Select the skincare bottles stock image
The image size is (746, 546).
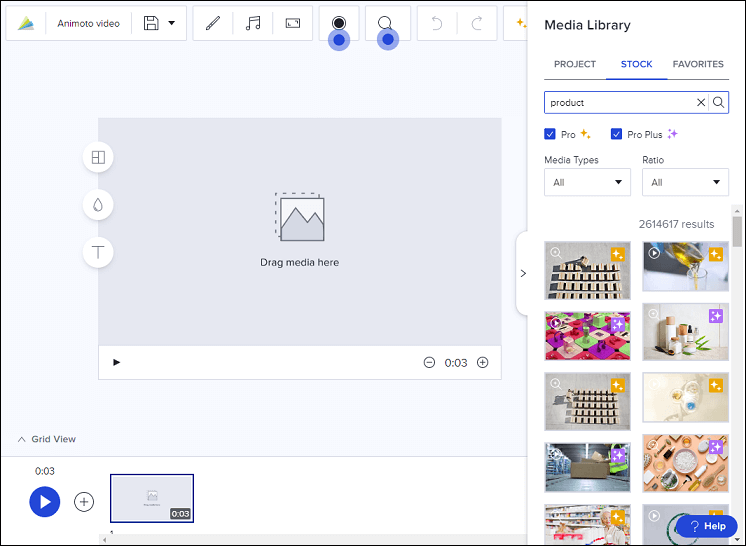click(686, 332)
